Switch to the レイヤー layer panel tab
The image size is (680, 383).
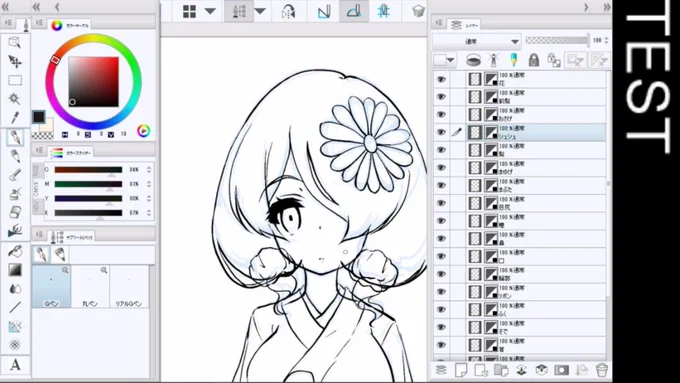464,25
